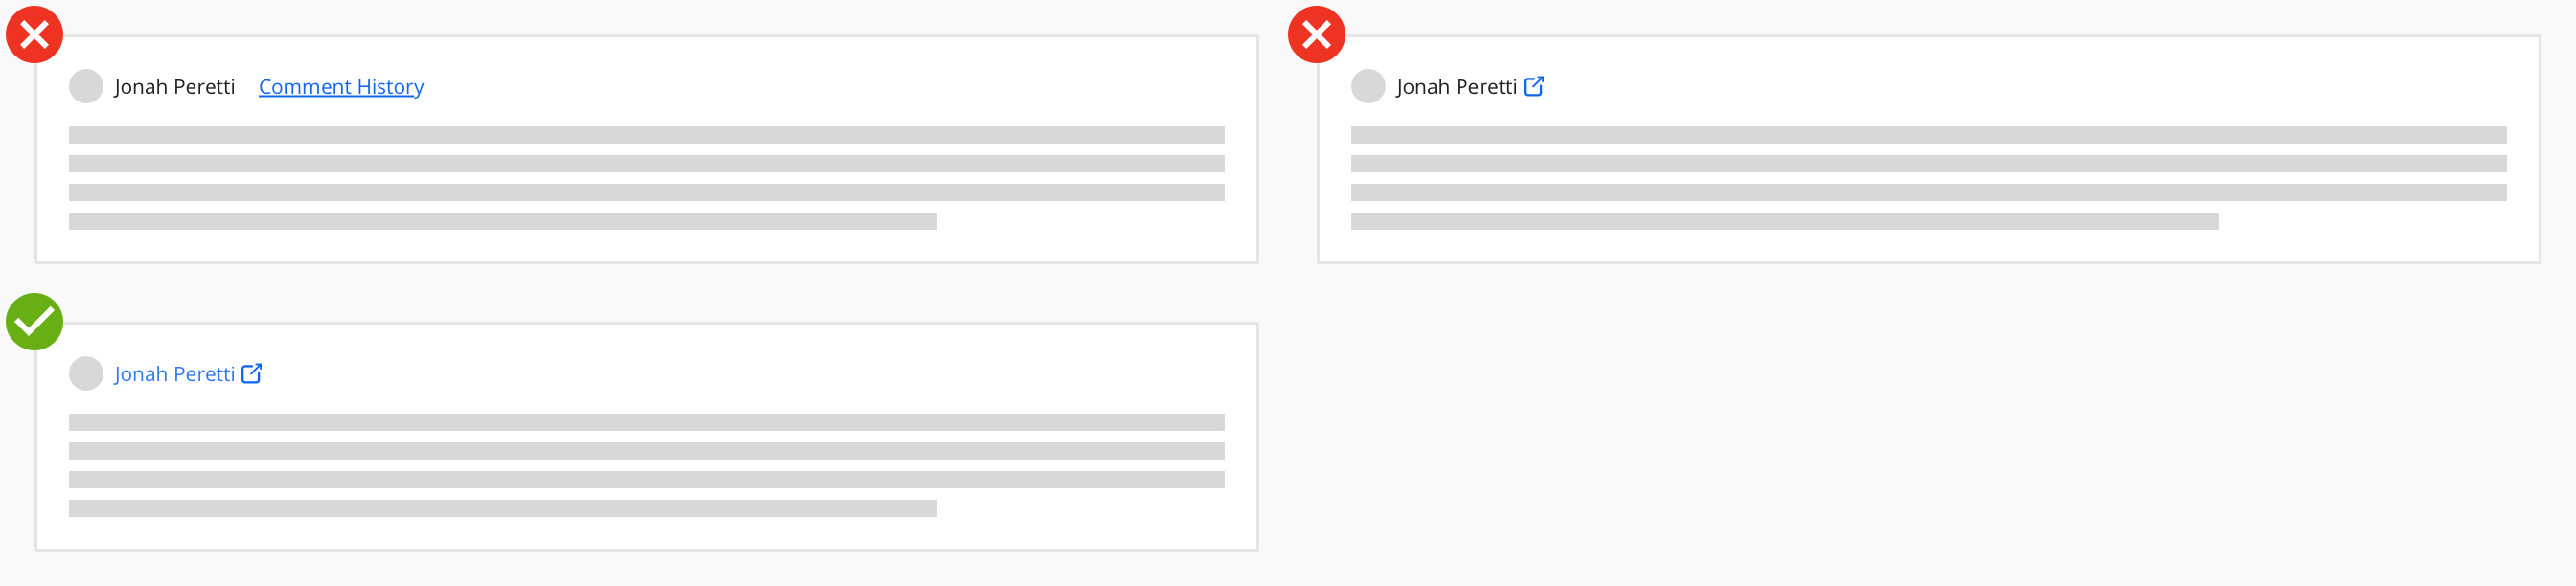Click the green checkmark badge

pyautogui.click(x=35, y=322)
